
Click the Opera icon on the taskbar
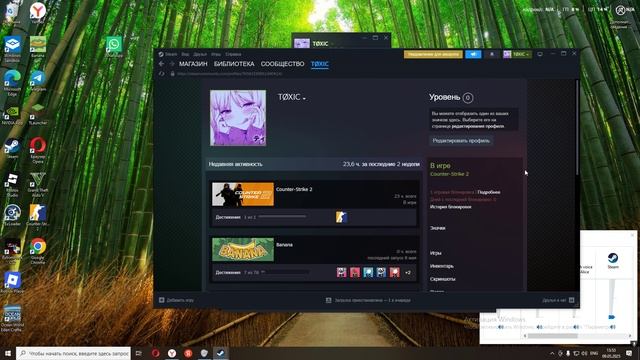tap(156, 353)
